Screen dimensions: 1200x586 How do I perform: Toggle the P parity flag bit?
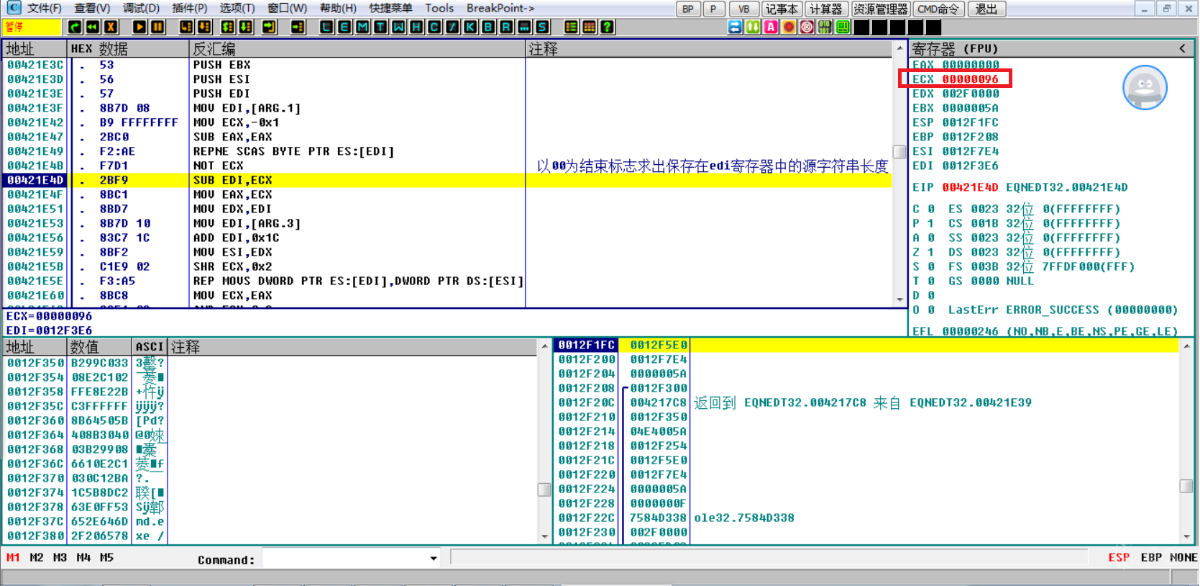931,224
